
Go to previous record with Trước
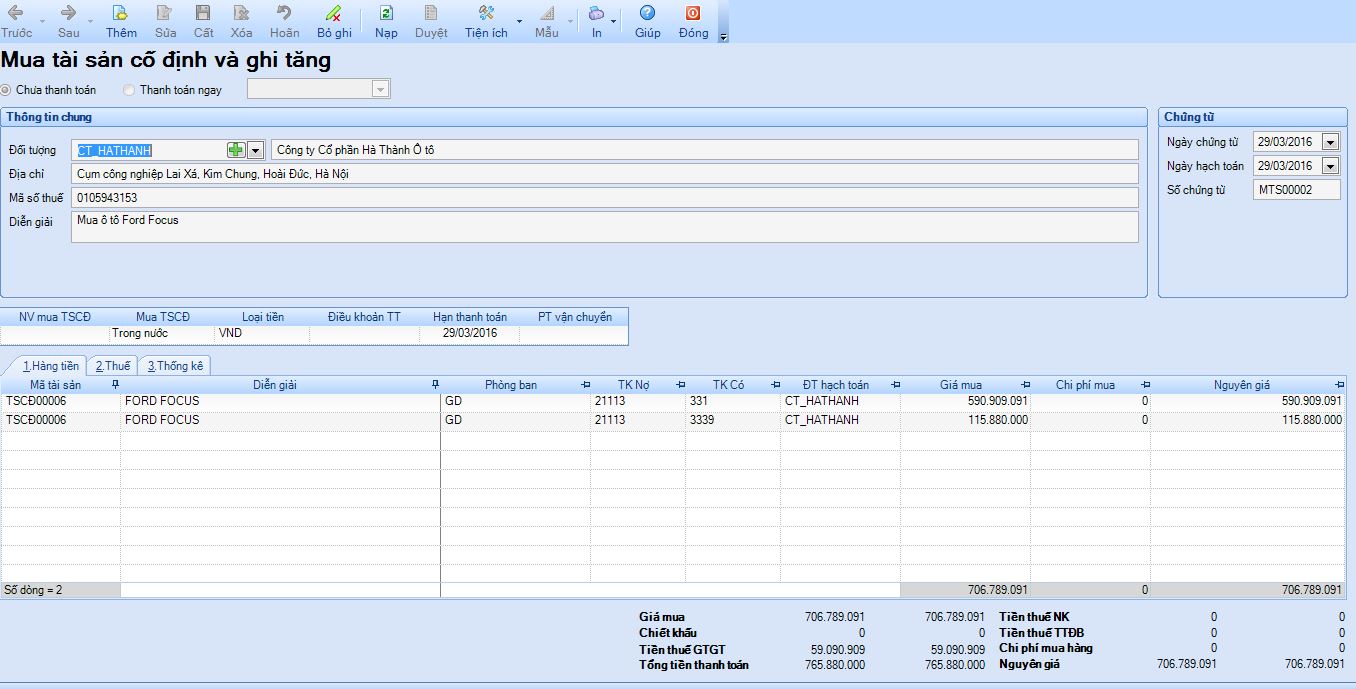coord(16,21)
